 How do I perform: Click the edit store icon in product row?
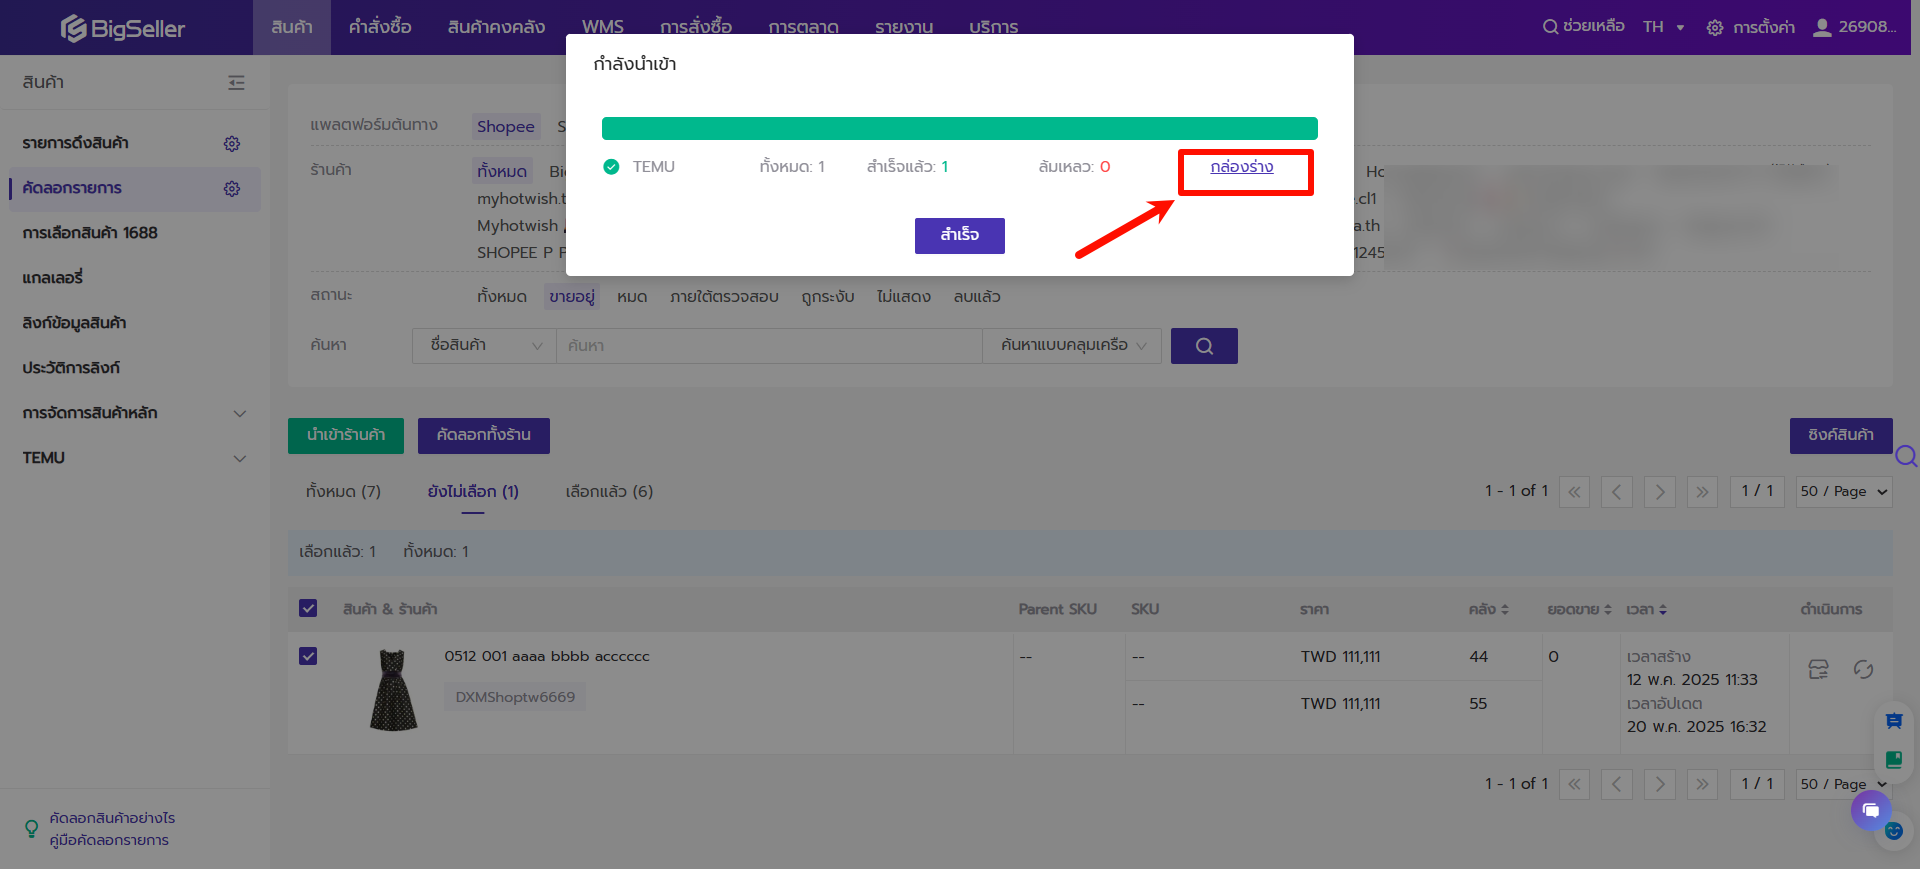[x=1819, y=669]
